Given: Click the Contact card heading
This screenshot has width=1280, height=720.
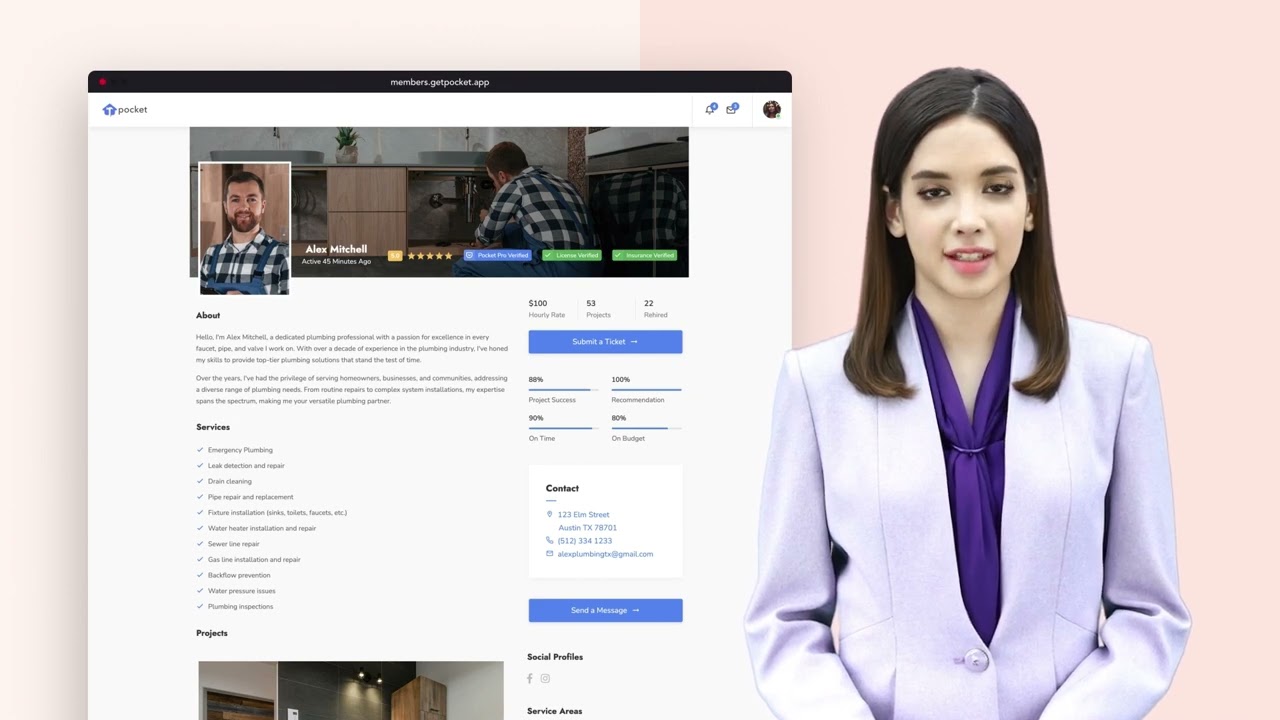Looking at the screenshot, I should click(562, 489).
